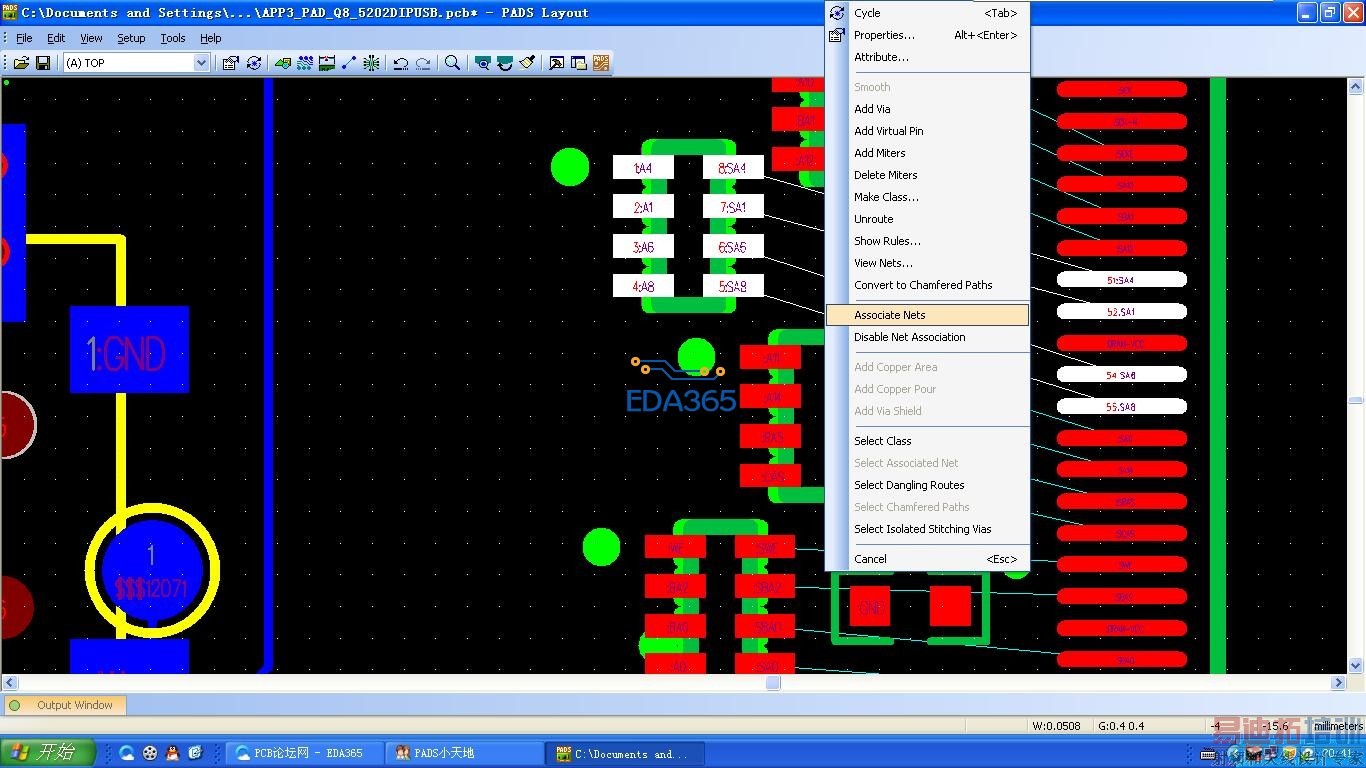Open Show Rules... from context menu
Image resolution: width=1366 pixels, height=768 pixels.
coord(927,241)
